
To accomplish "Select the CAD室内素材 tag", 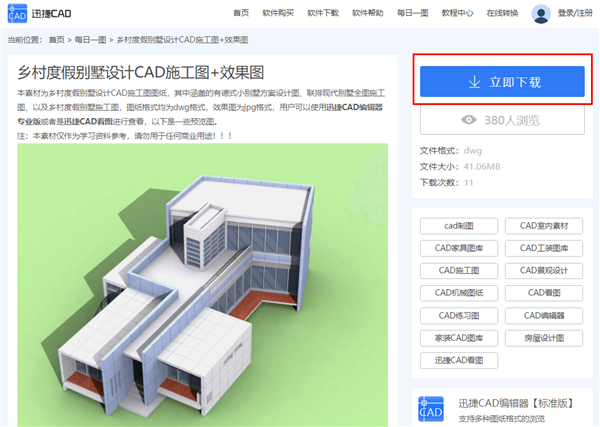I will (x=544, y=226).
